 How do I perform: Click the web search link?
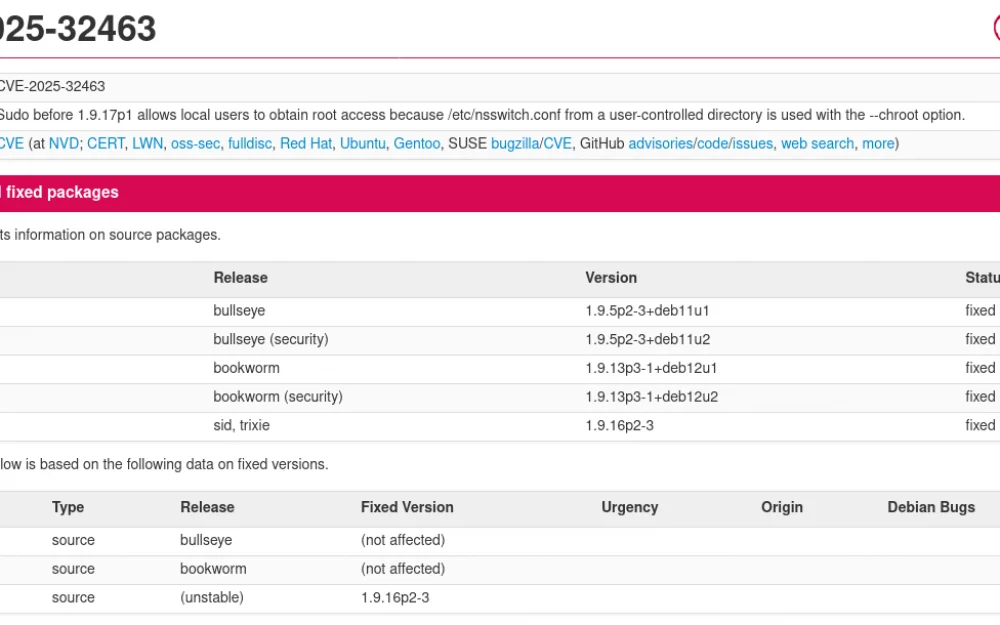(818, 143)
